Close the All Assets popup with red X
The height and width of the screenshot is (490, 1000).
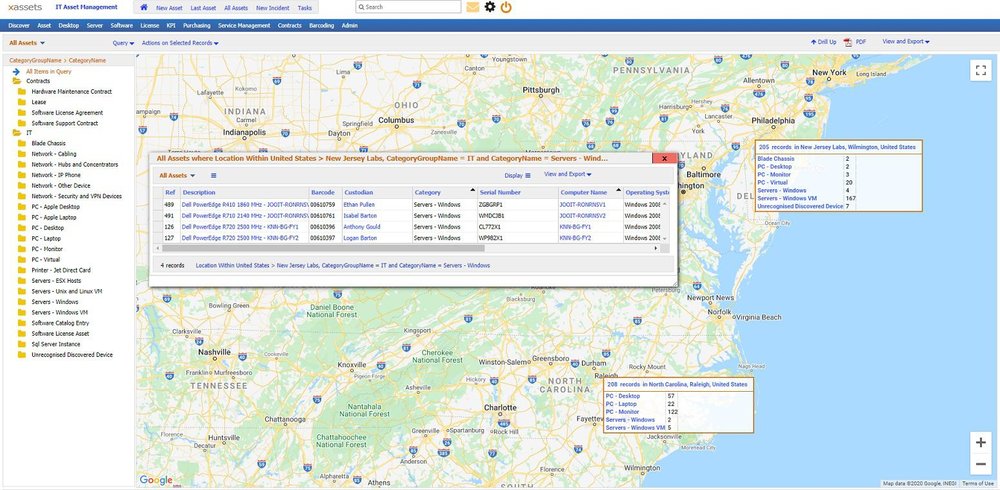coord(665,158)
